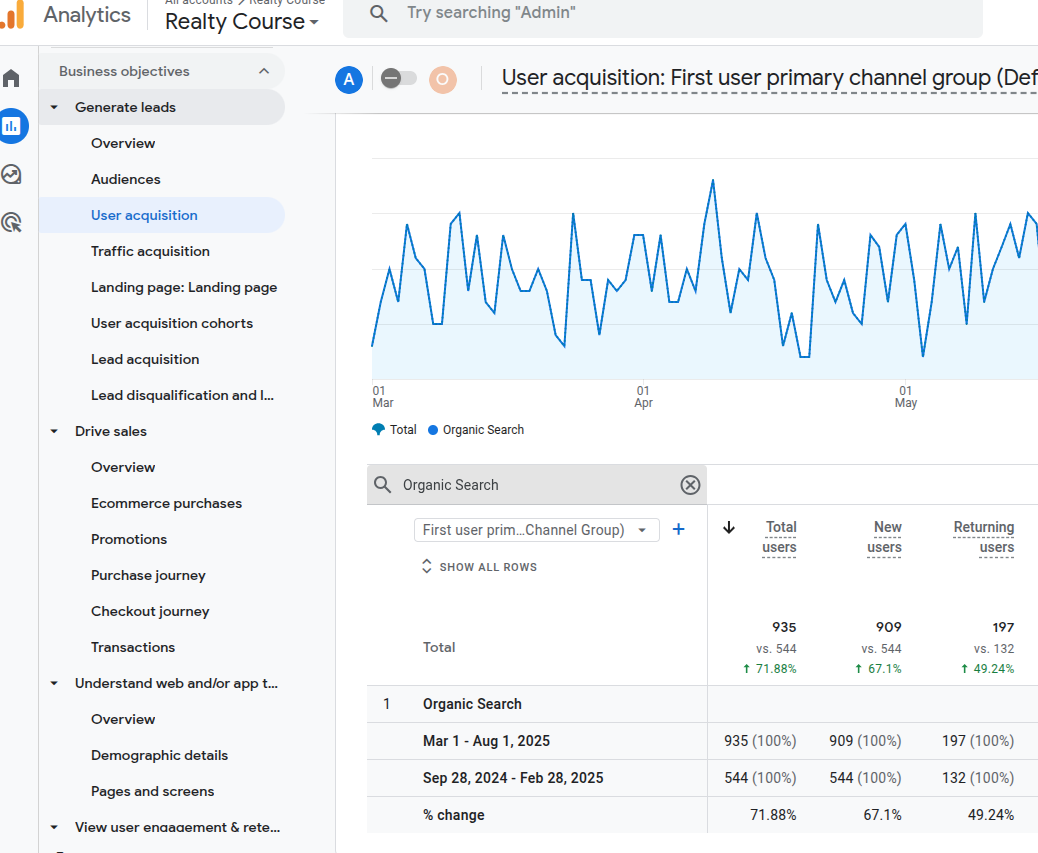This screenshot has height=853, width=1038.
Task: Click the plus icon to add dimension
Action: pos(678,530)
